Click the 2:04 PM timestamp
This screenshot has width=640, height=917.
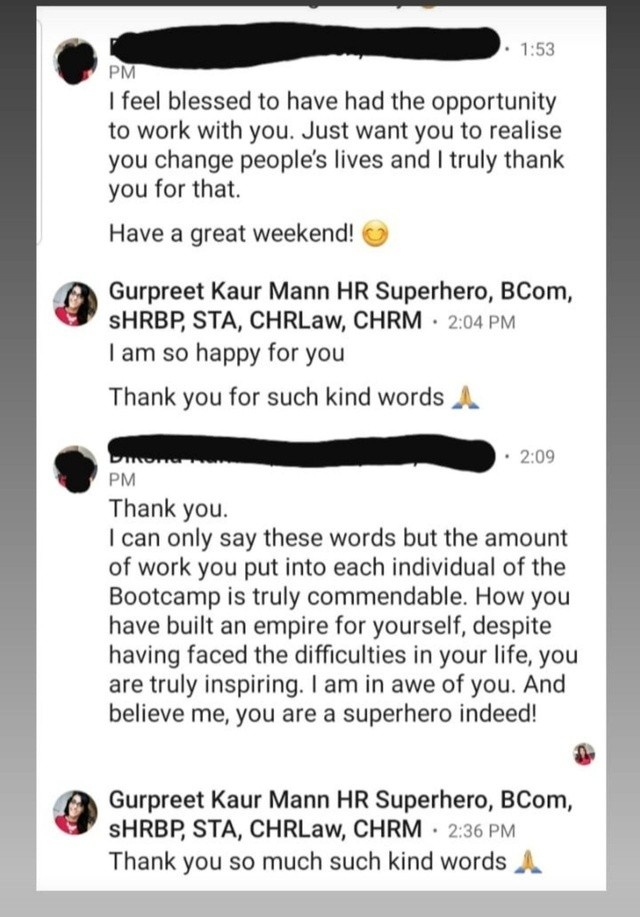pyautogui.click(x=481, y=322)
